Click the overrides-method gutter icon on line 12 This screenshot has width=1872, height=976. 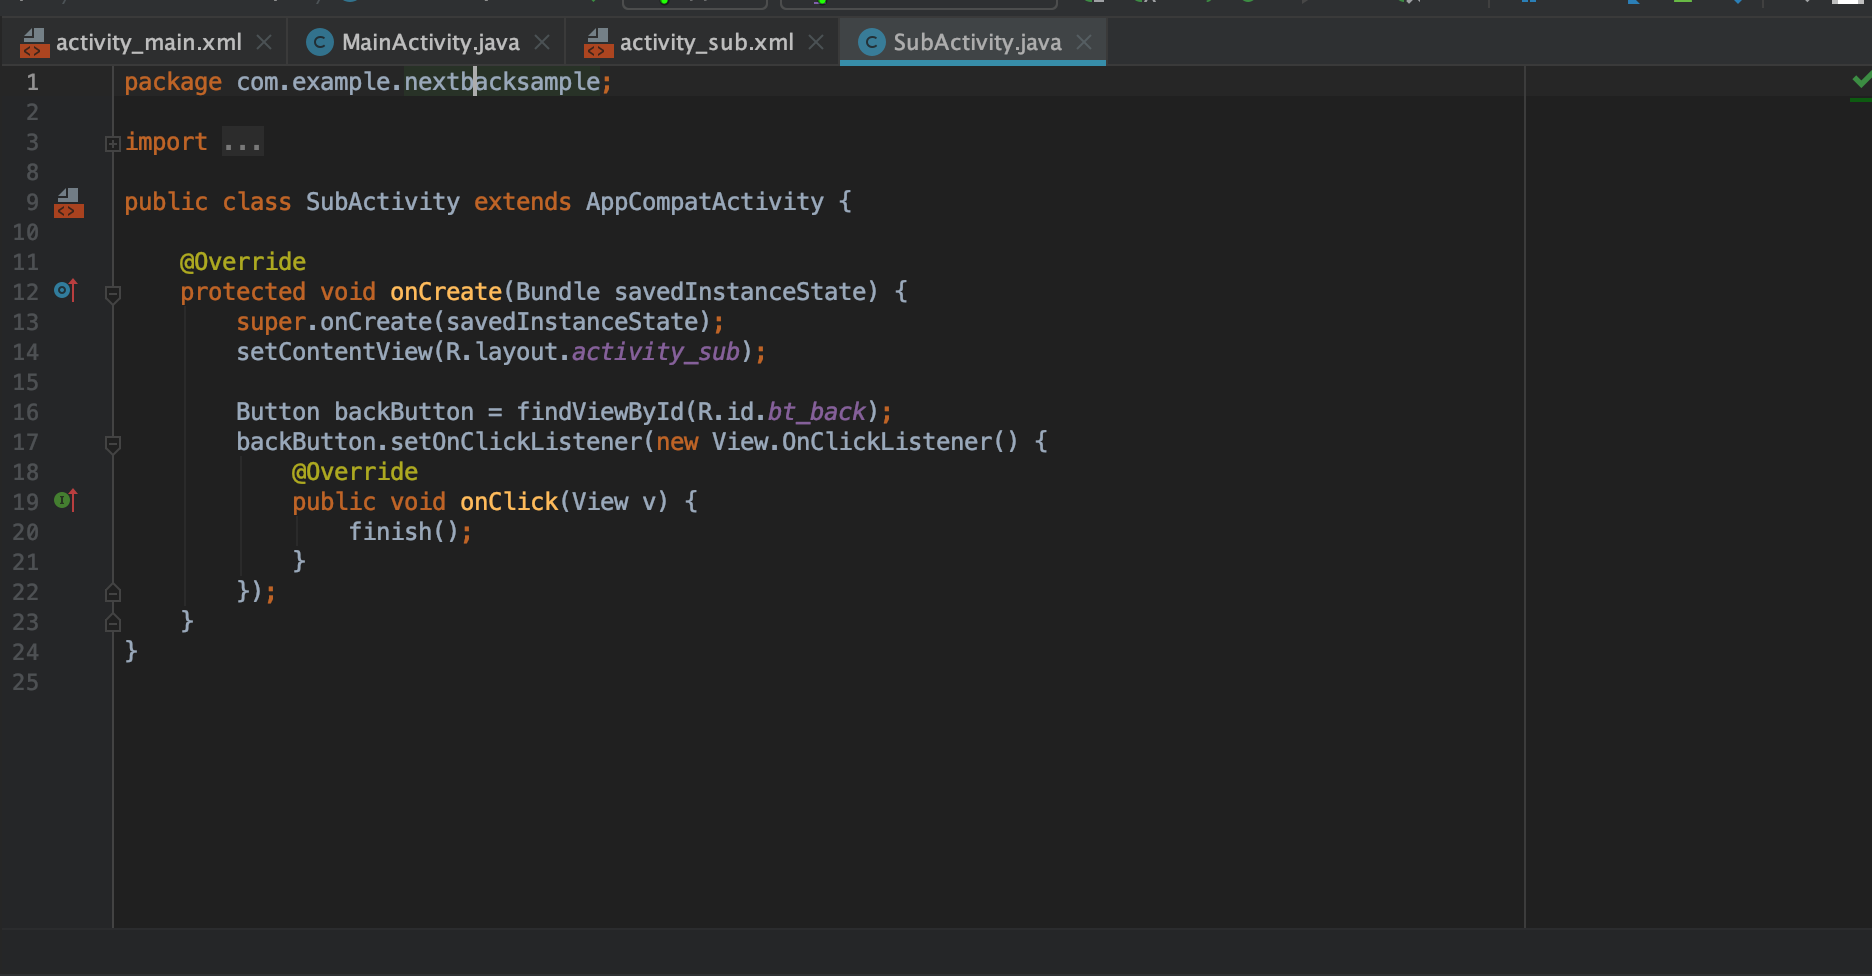tap(65, 291)
